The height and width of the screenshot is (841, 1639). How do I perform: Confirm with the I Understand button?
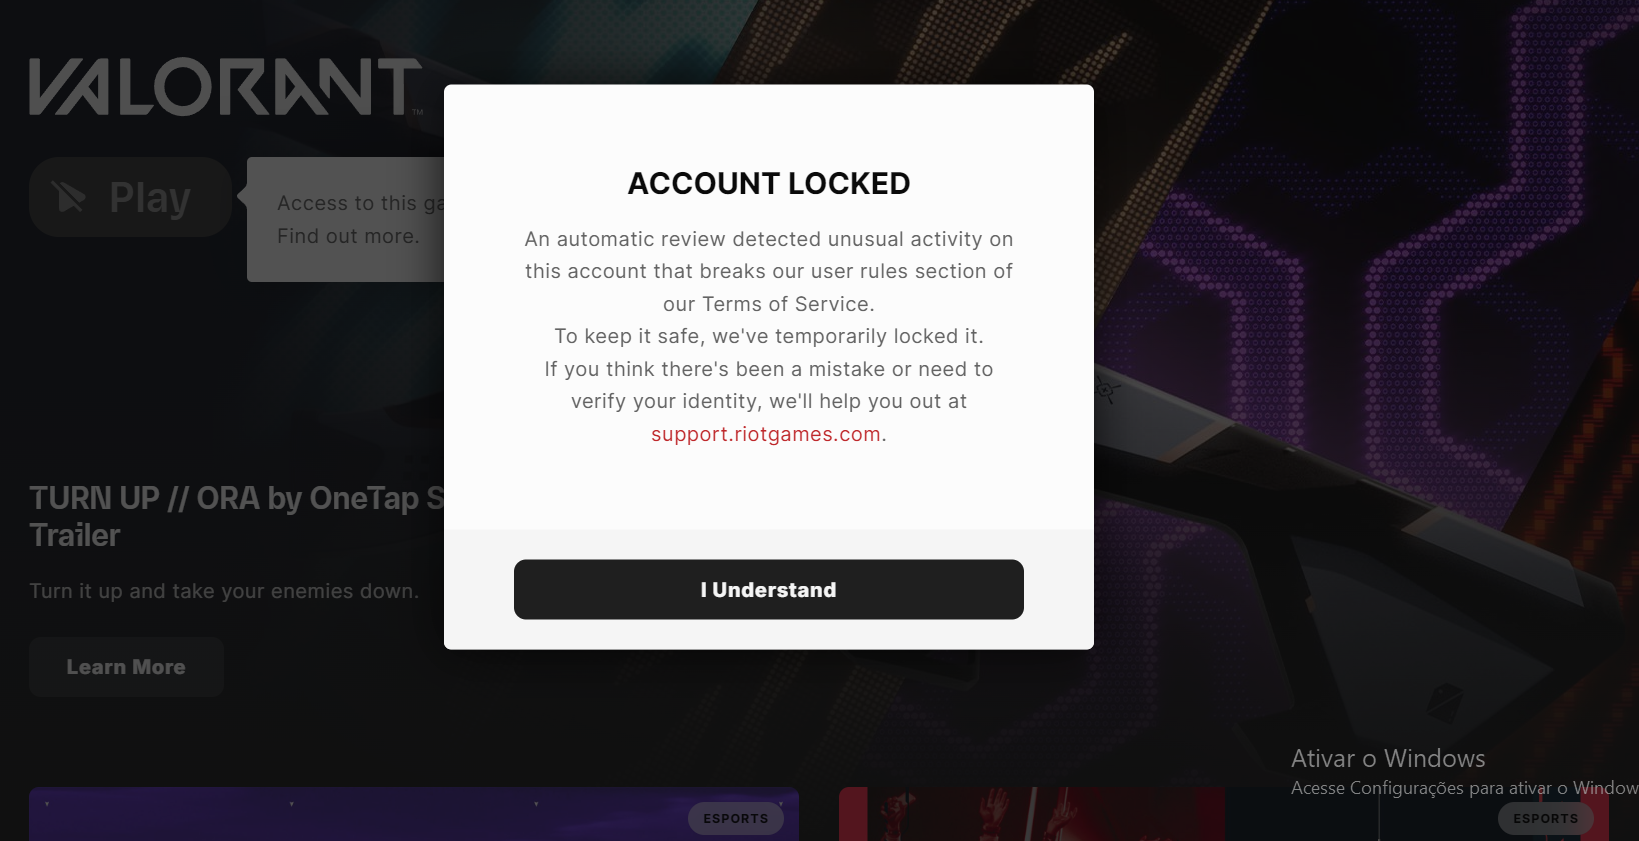(768, 590)
